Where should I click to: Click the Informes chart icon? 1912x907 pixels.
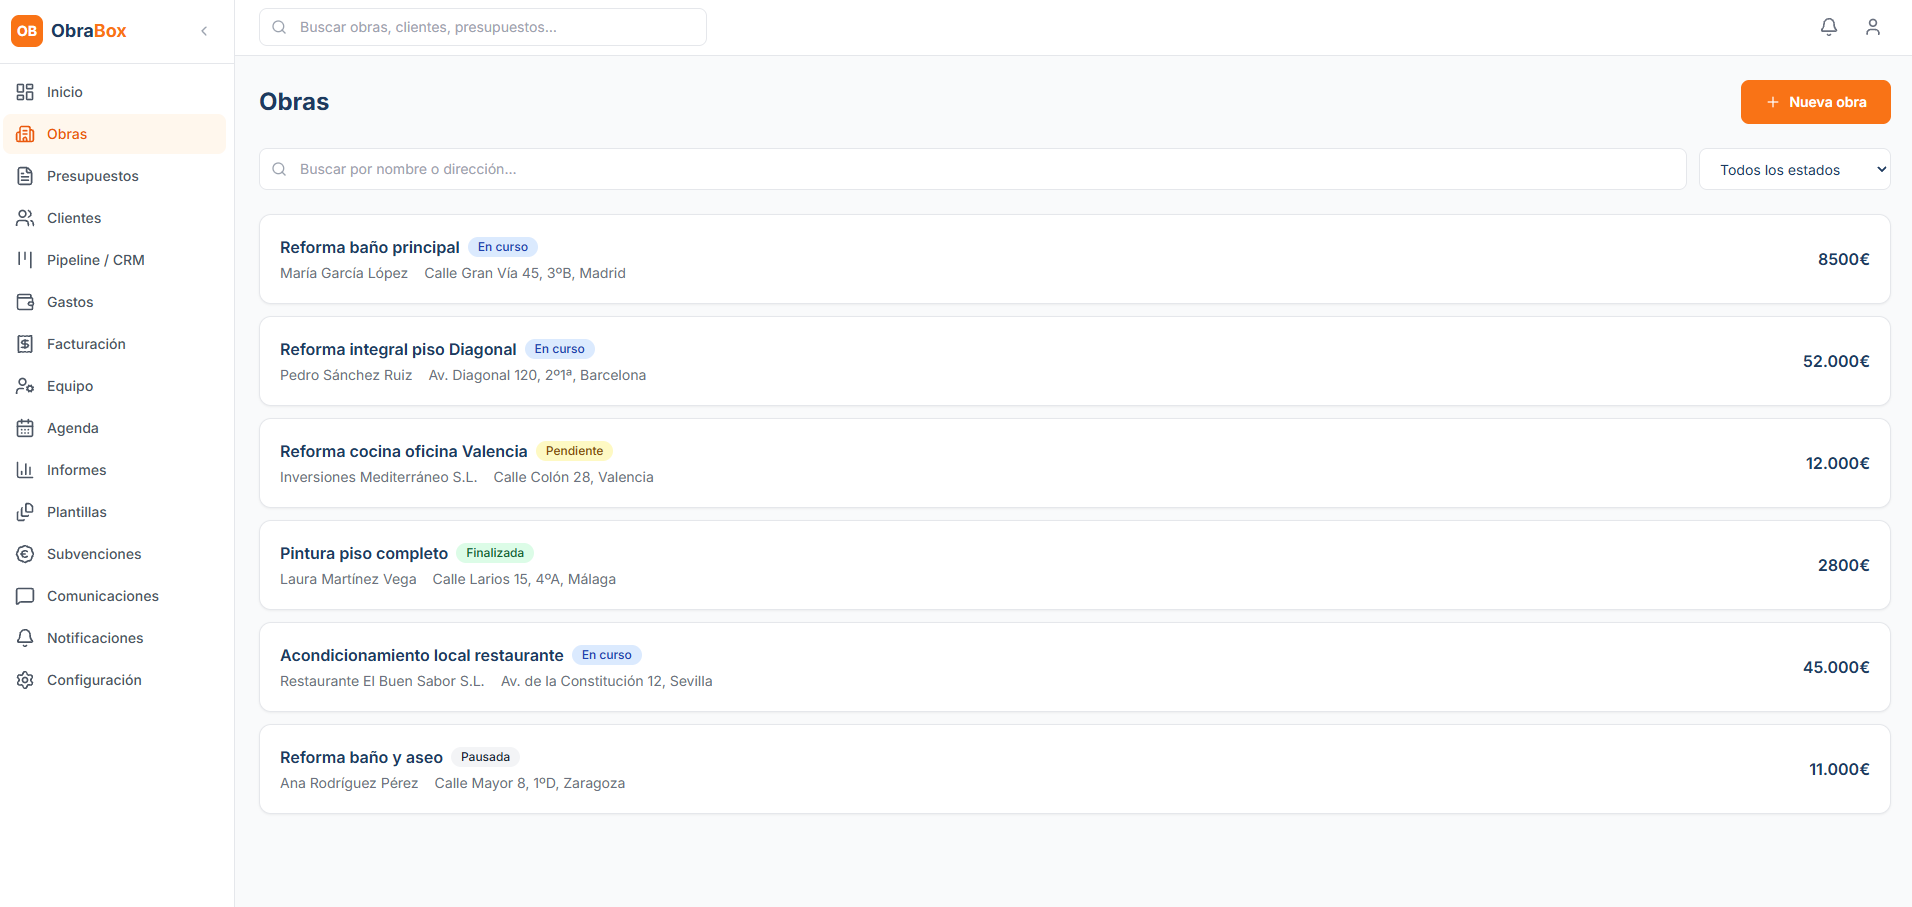(x=25, y=470)
